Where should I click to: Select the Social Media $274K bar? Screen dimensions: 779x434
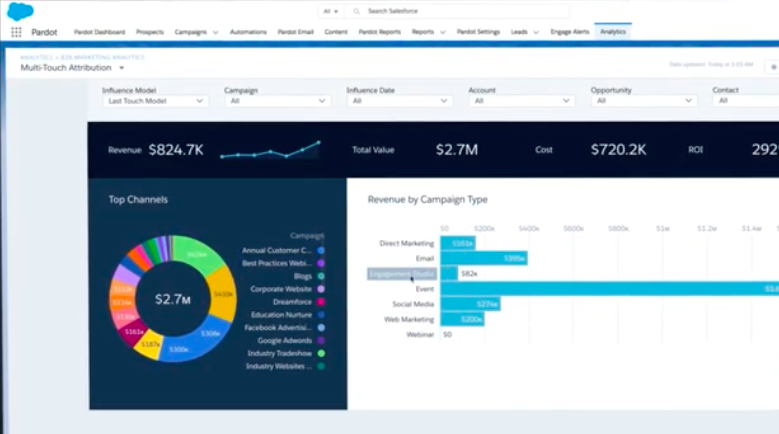(x=470, y=304)
